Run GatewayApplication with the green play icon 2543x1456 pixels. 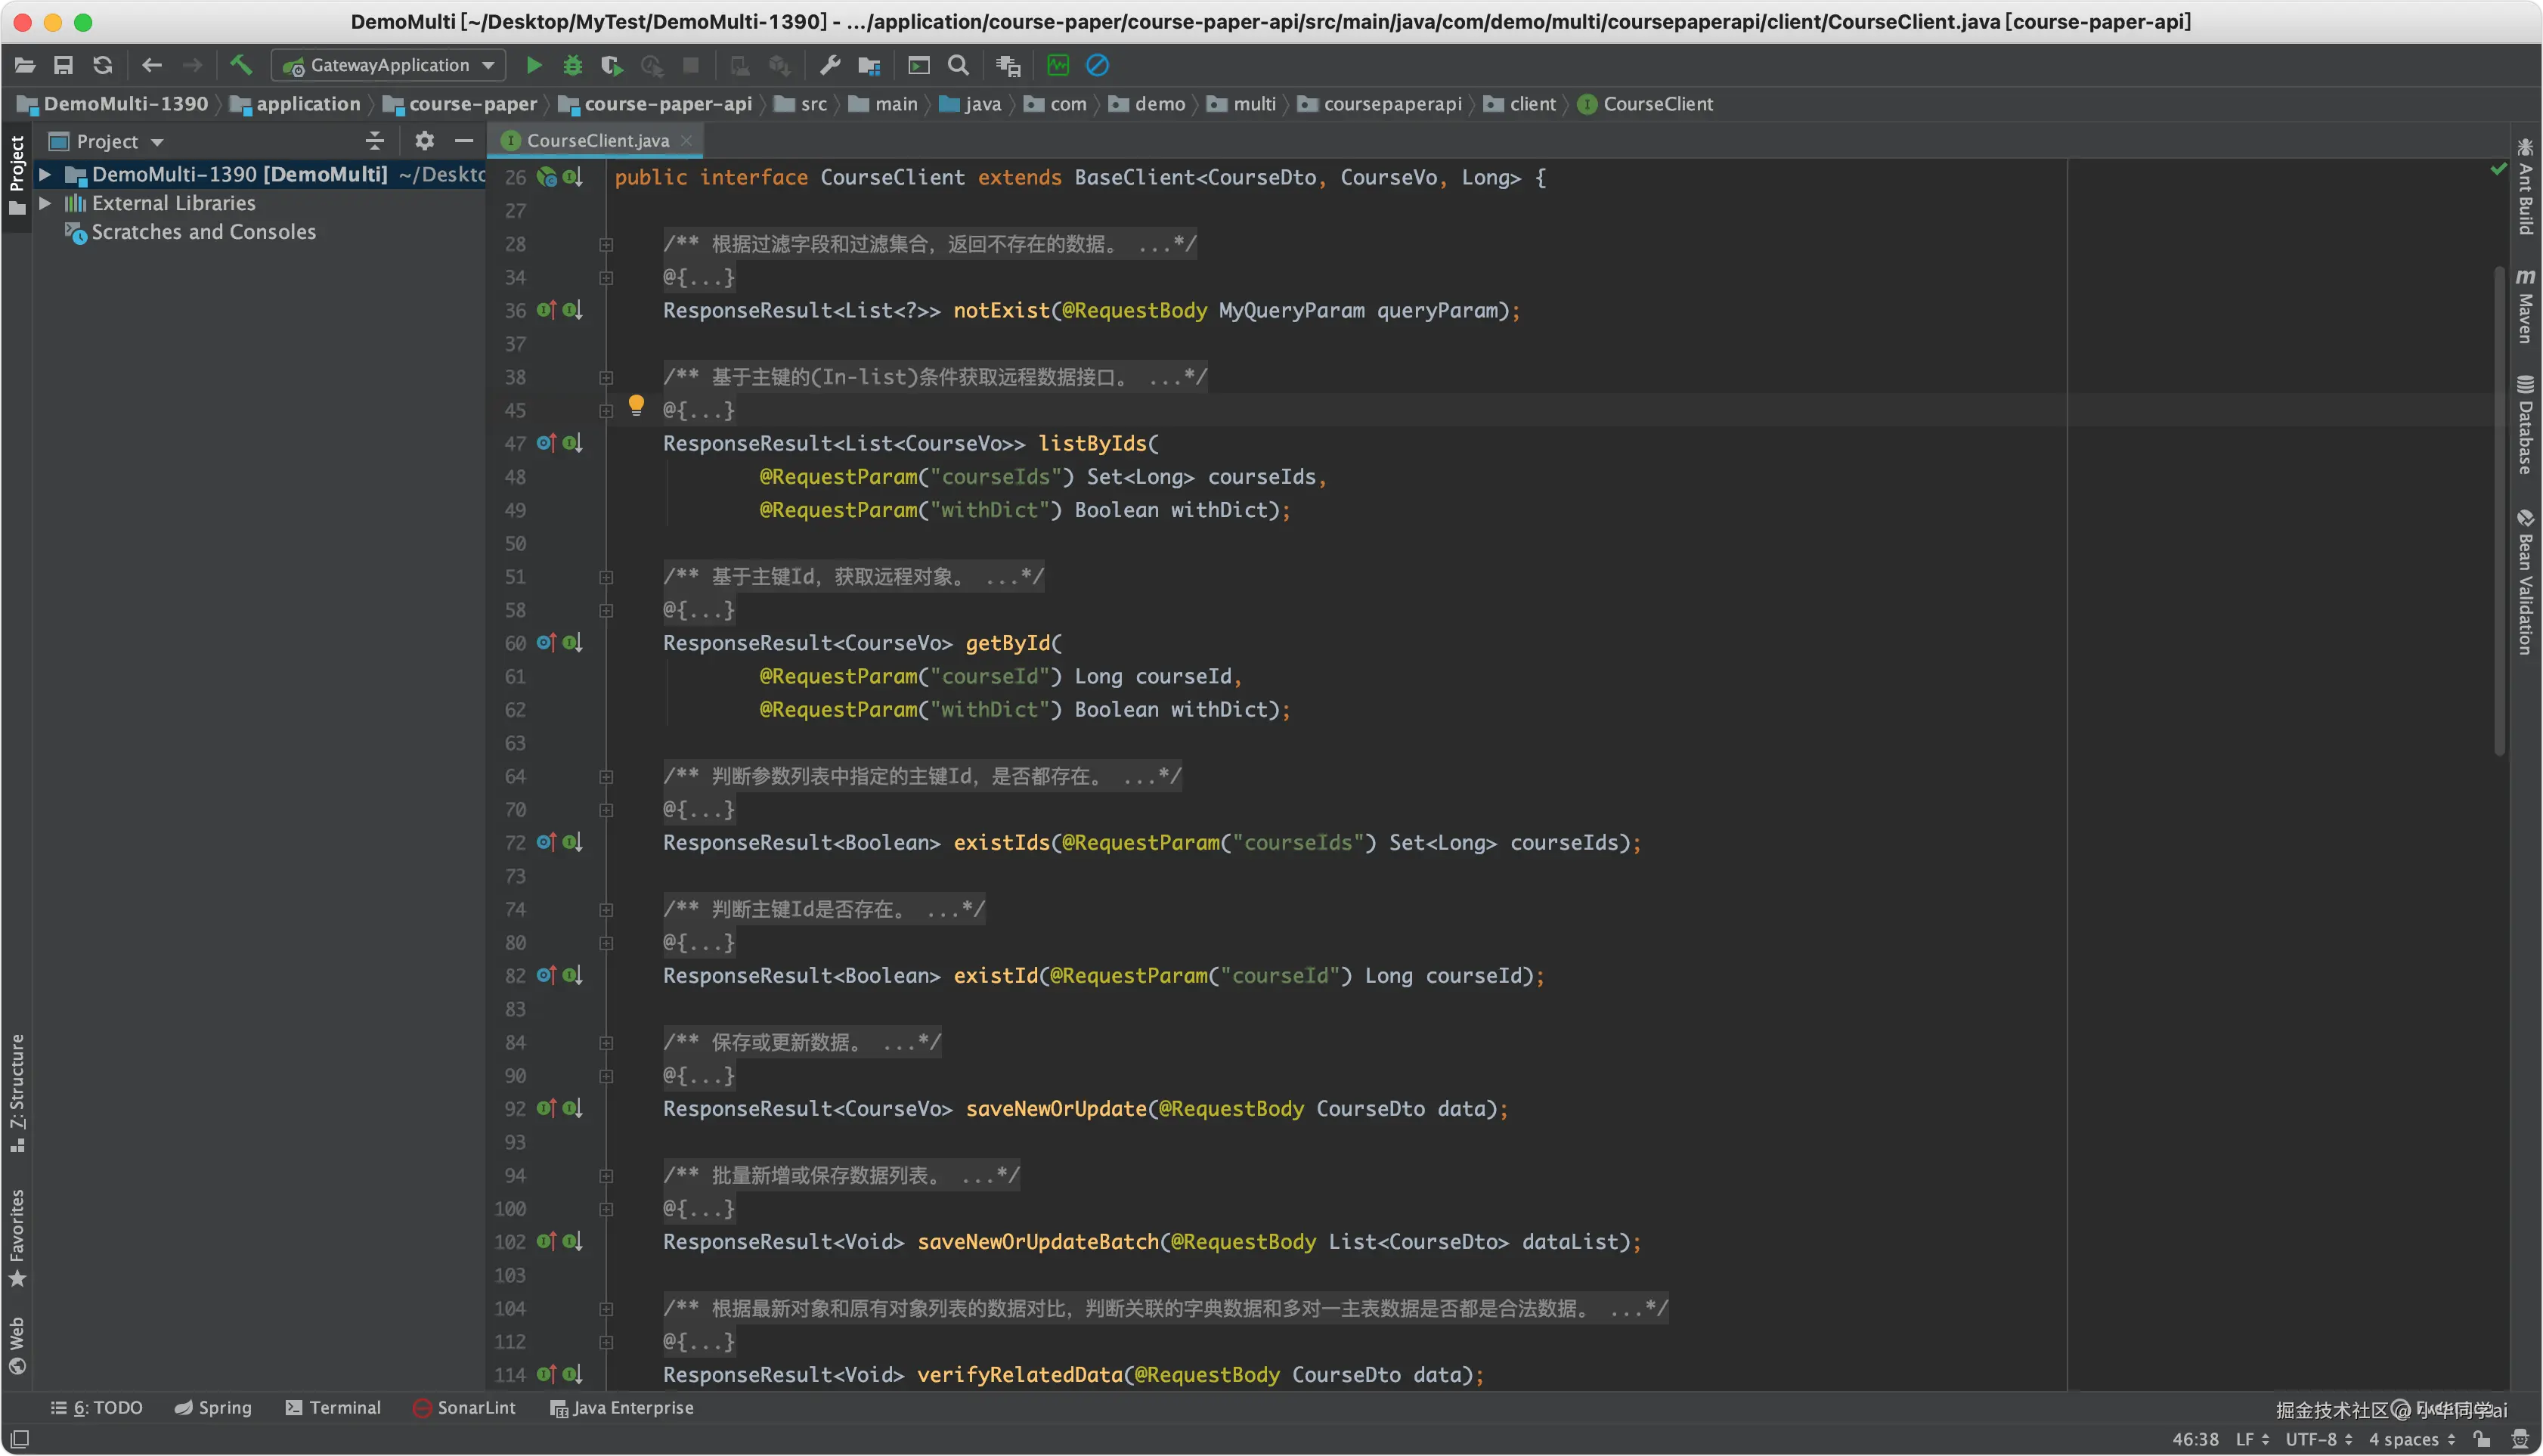pos(534,66)
